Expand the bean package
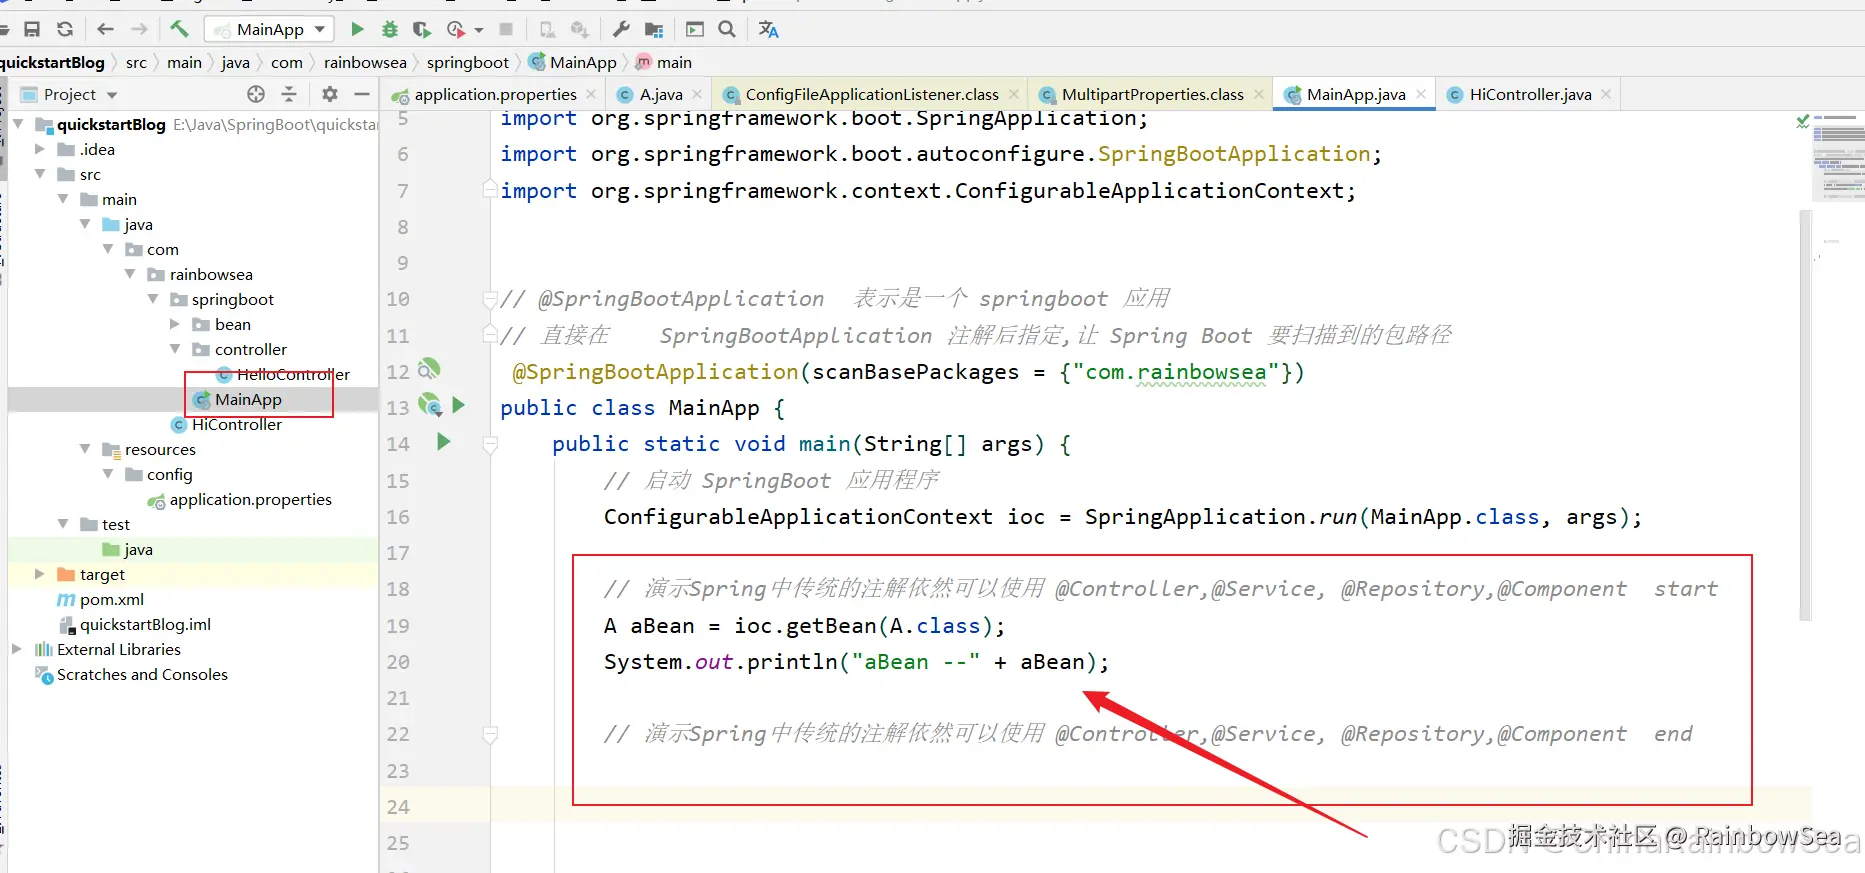This screenshot has height=873, width=1865. click(x=175, y=324)
